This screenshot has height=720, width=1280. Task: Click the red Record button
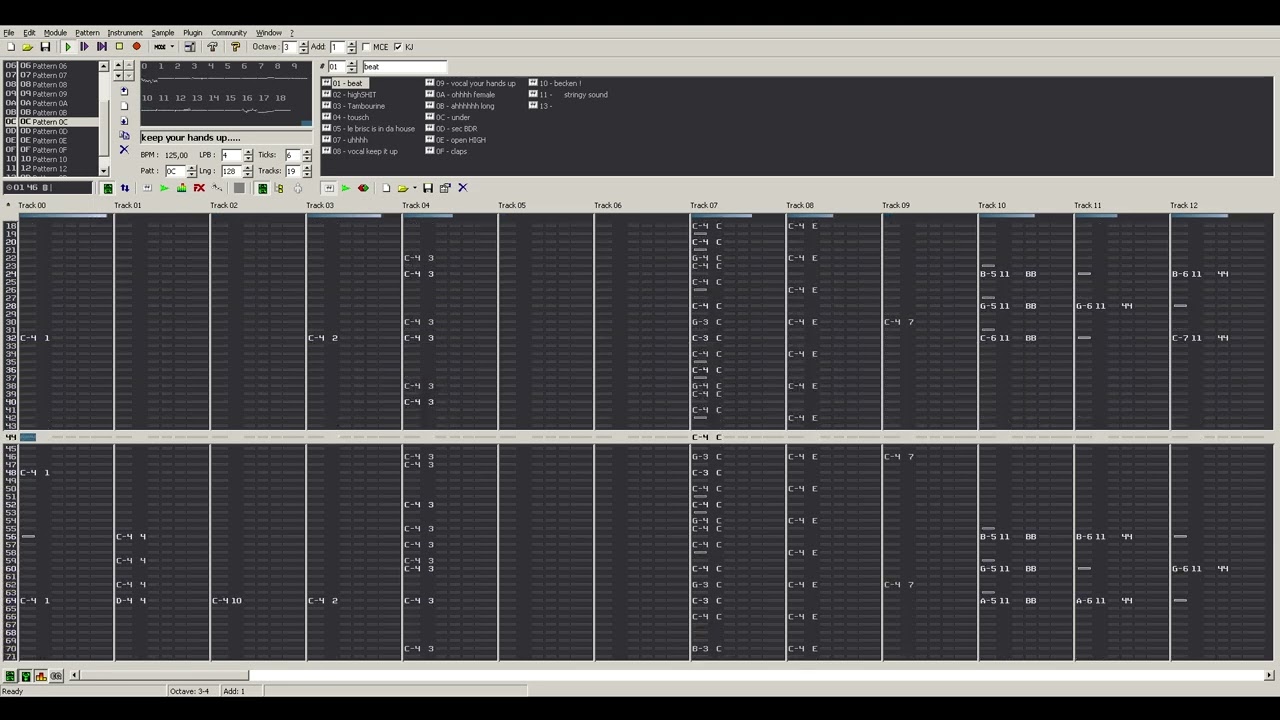(137, 46)
